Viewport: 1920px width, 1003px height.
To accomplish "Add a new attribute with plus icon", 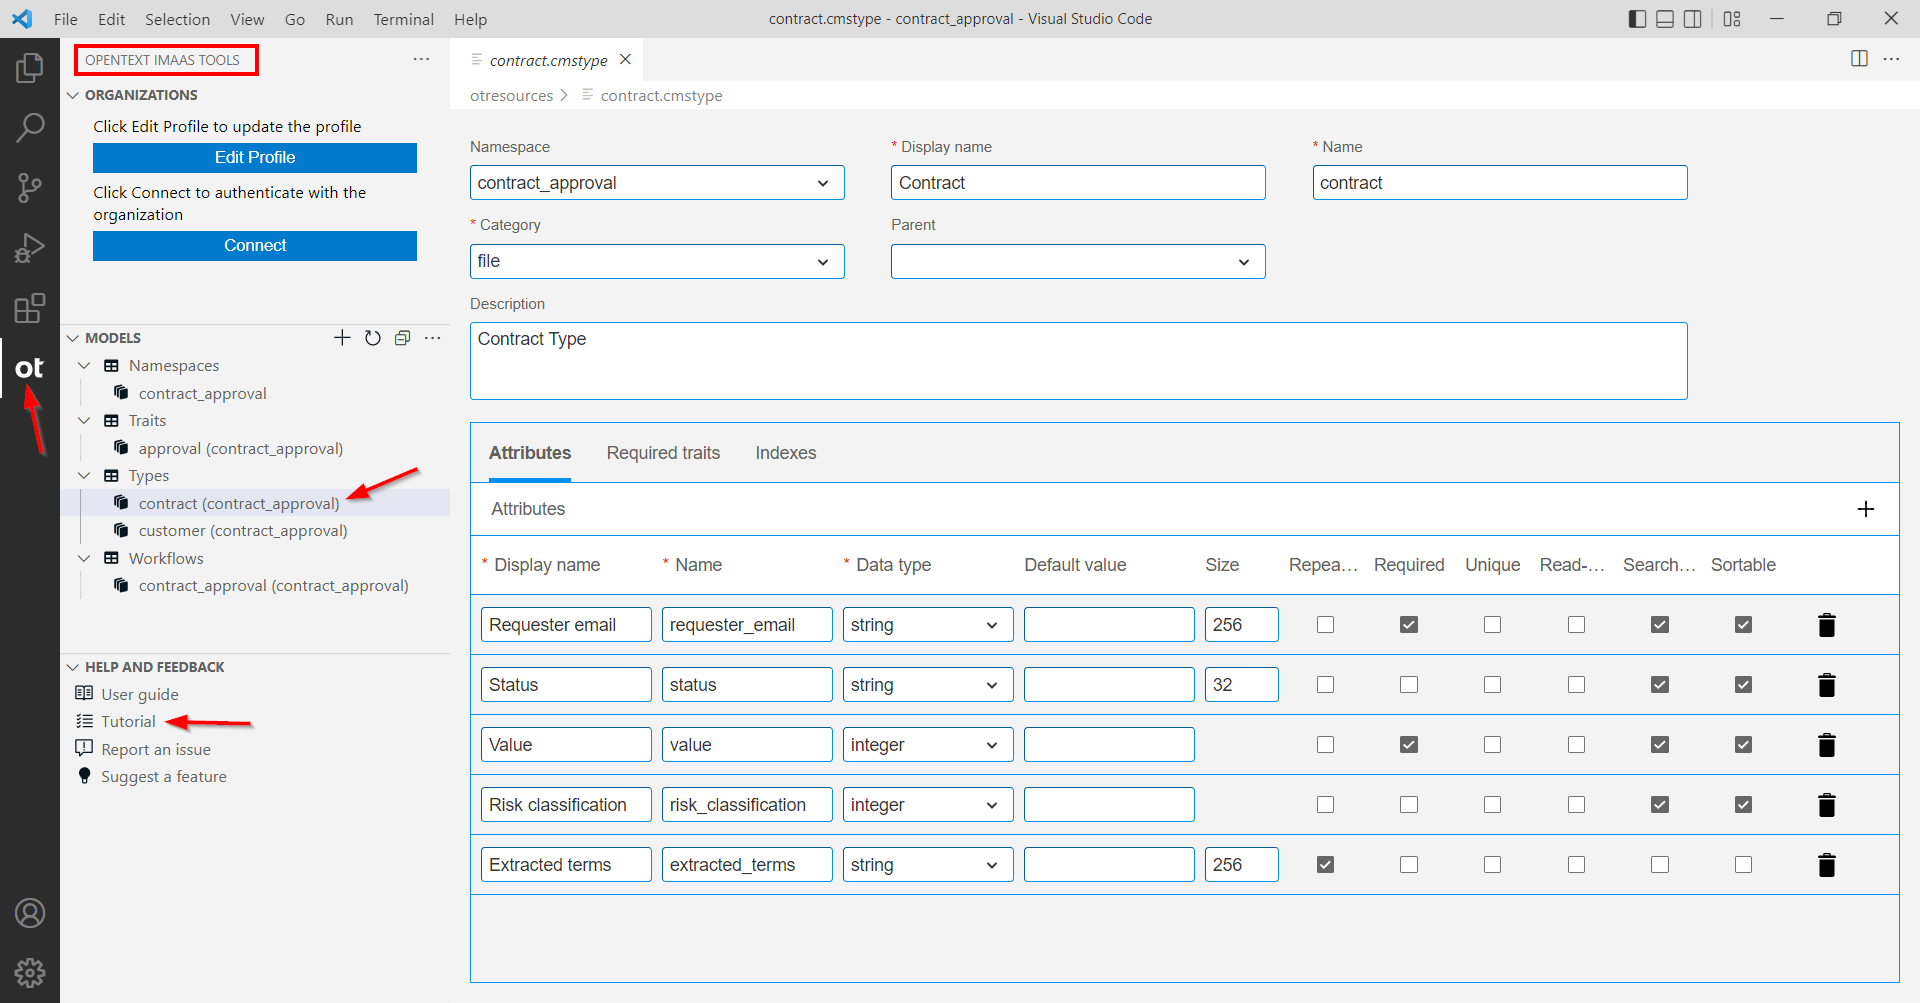I will [1865, 509].
